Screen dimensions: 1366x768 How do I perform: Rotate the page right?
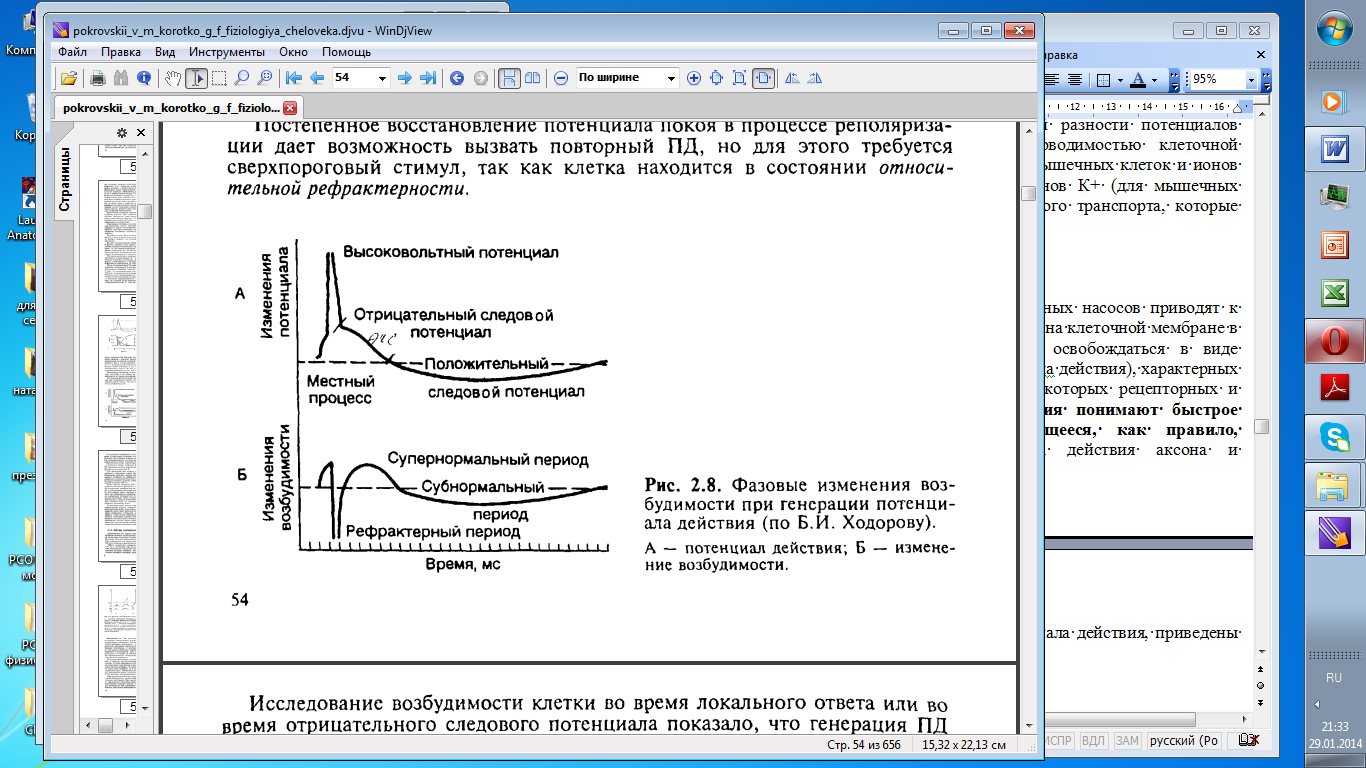(x=816, y=78)
